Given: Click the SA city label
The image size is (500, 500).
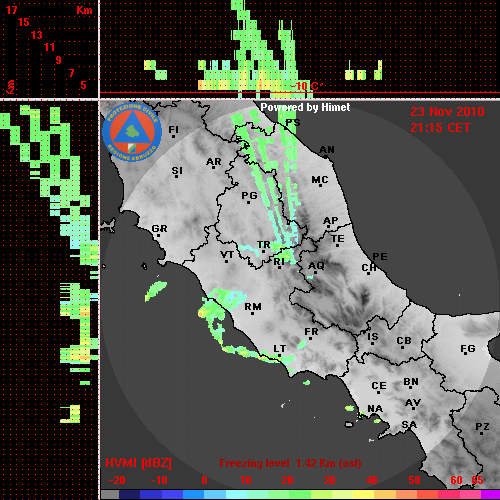Looking at the screenshot, I should pos(409,425).
